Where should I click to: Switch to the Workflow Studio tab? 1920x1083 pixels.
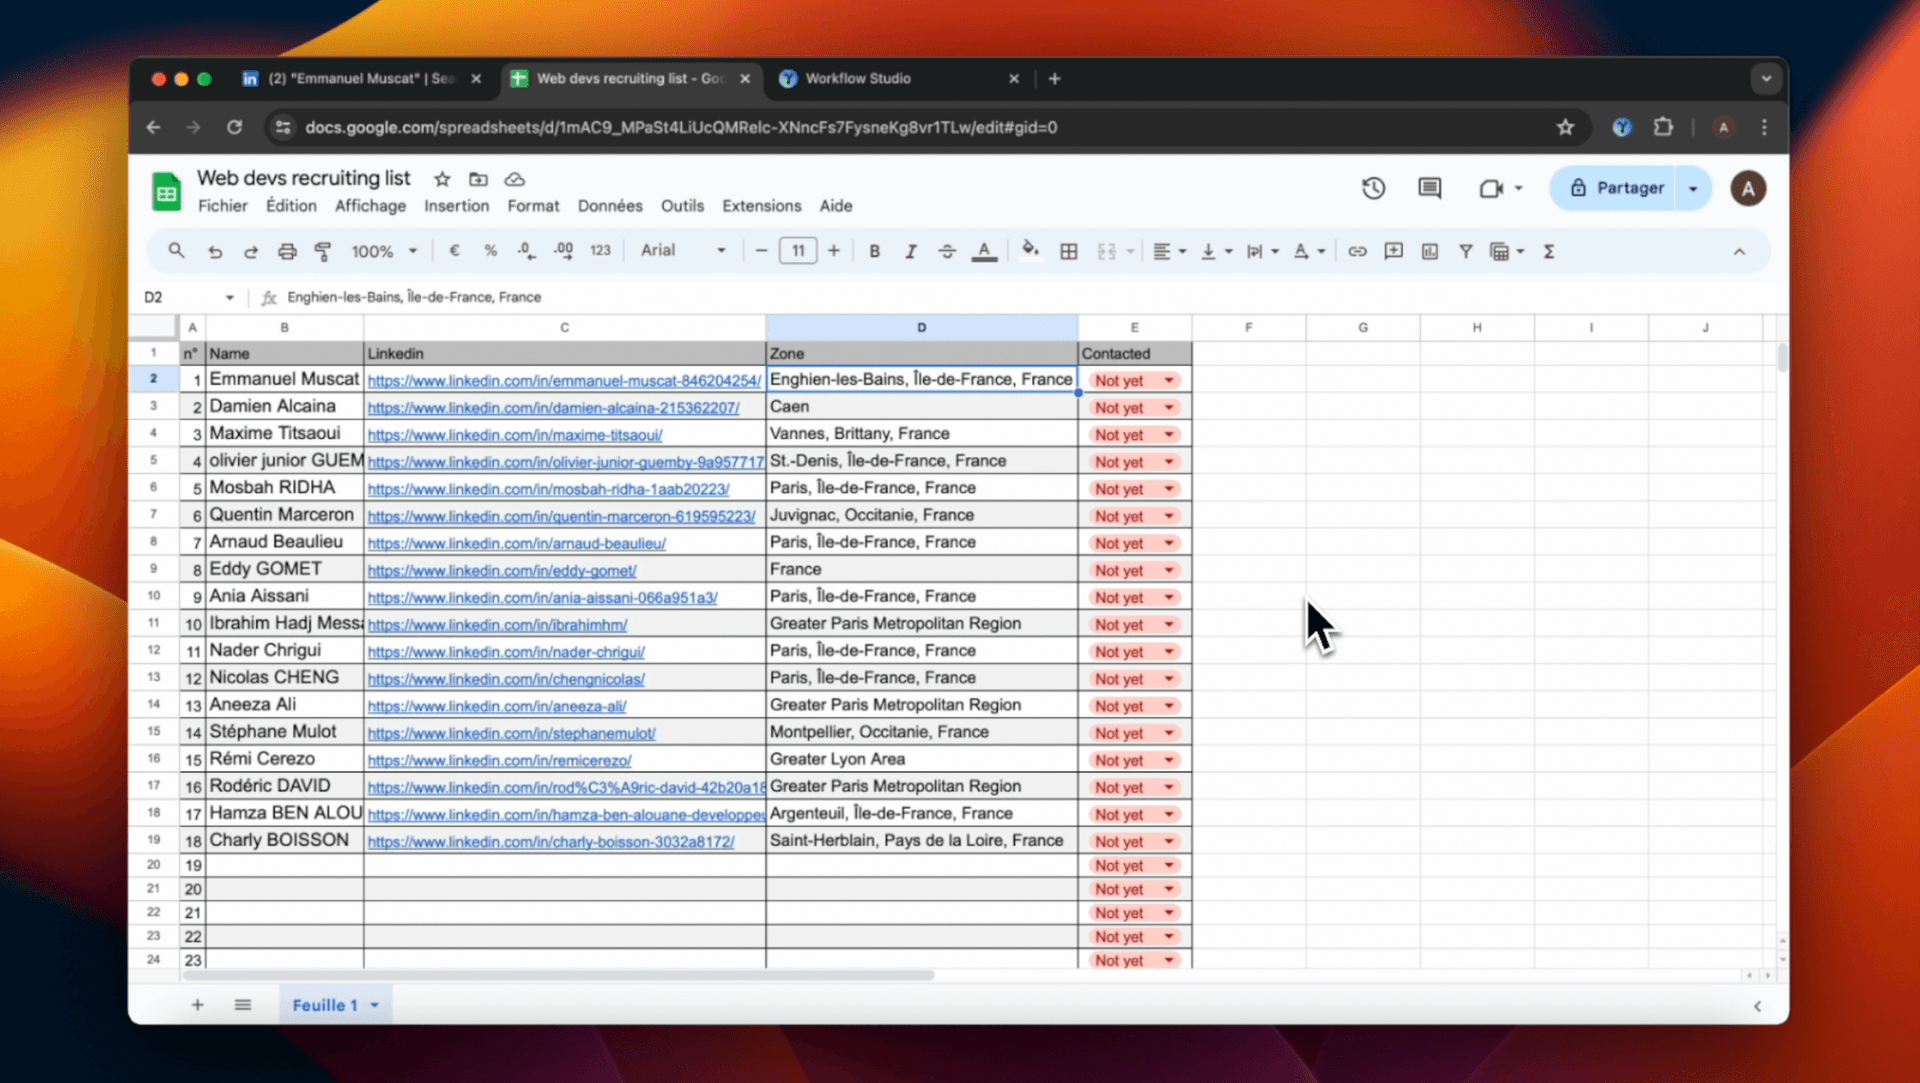(x=858, y=78)
